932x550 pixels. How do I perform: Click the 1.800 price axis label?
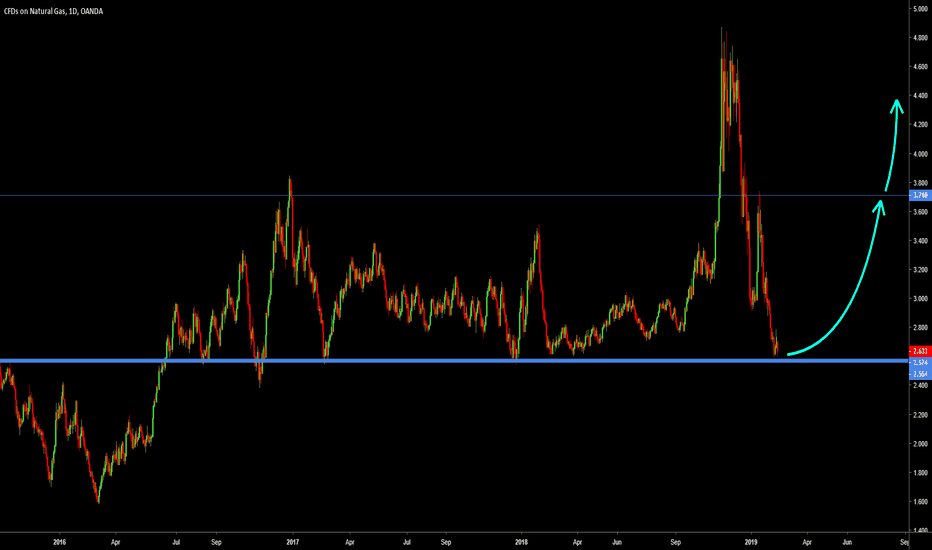tap(920, 473)
